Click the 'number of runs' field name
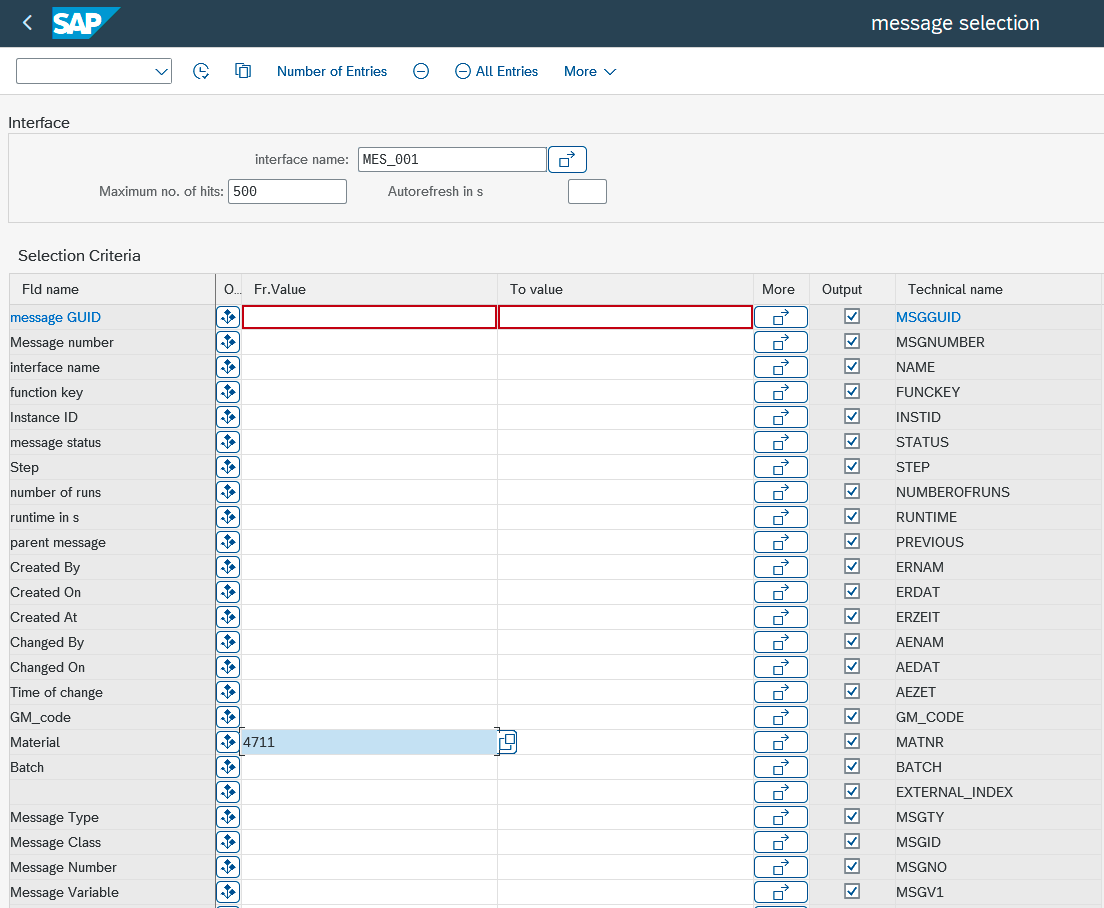 56,493
